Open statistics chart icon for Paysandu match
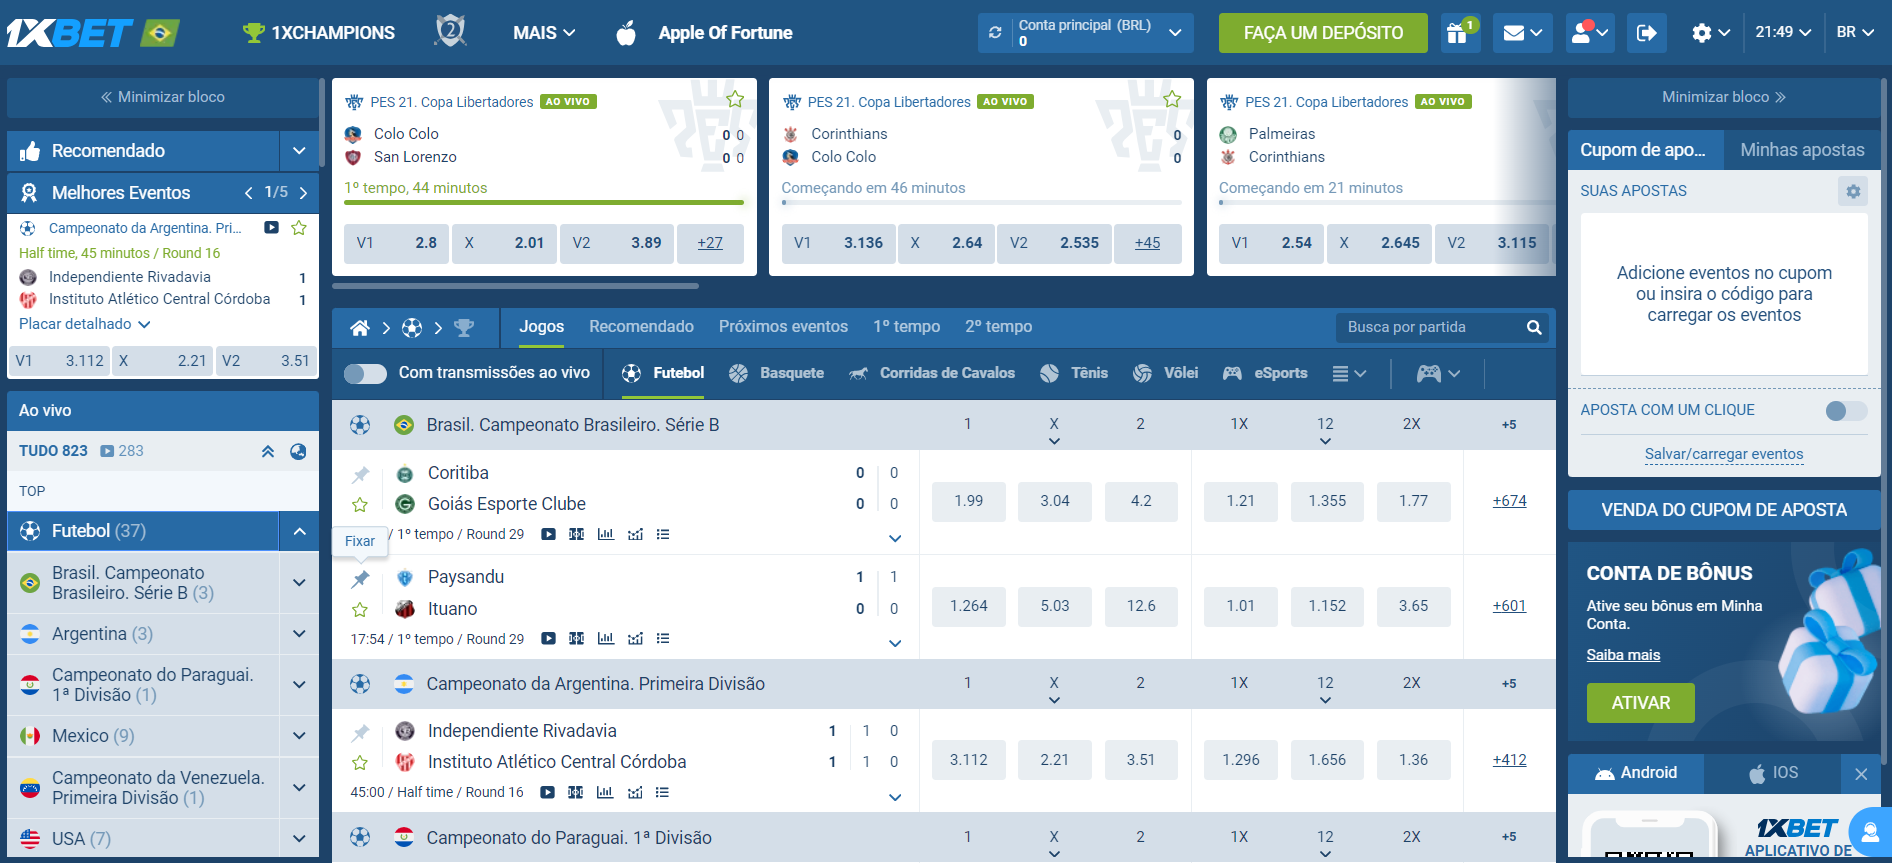Viewport: 1892px width, 863px height. [605, 638]
